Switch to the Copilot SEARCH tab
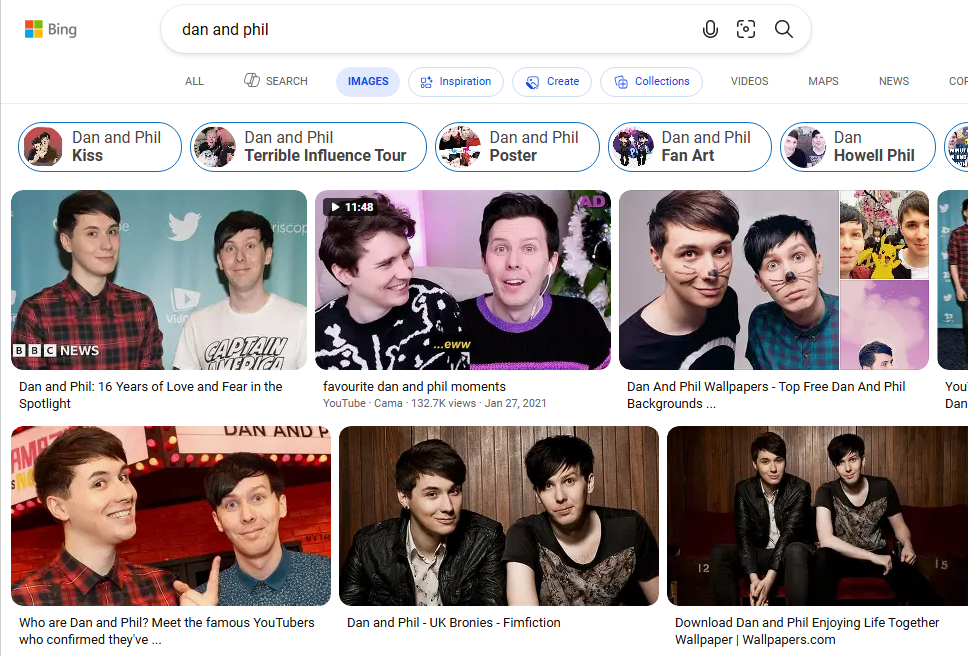The height and width of the screenshot is (656, 968). [275, 81]
